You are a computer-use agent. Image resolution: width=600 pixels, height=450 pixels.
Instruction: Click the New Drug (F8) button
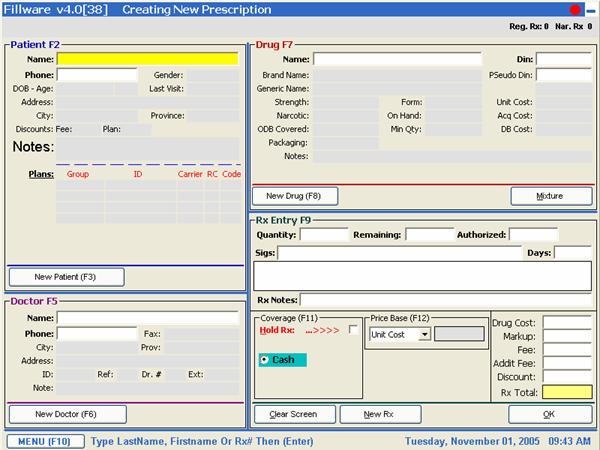(295, 196)
